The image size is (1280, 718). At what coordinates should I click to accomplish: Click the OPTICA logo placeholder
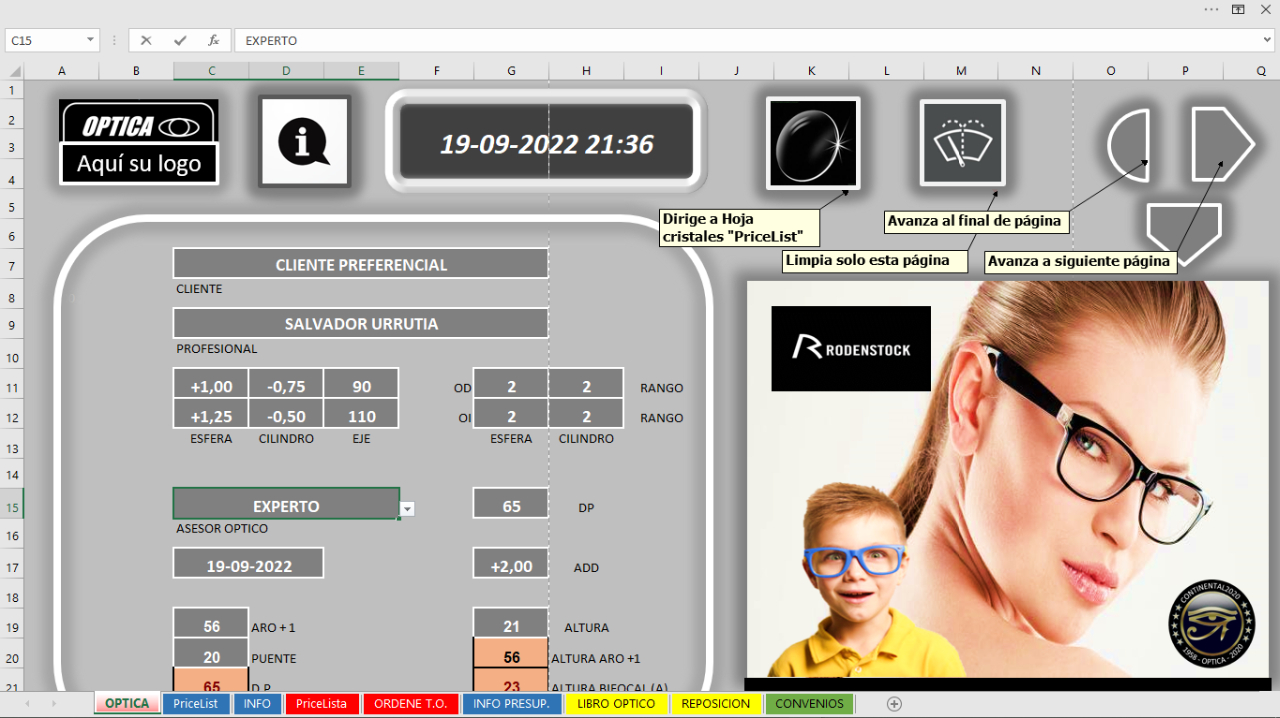pyautogui.click(x=139, y=142)
